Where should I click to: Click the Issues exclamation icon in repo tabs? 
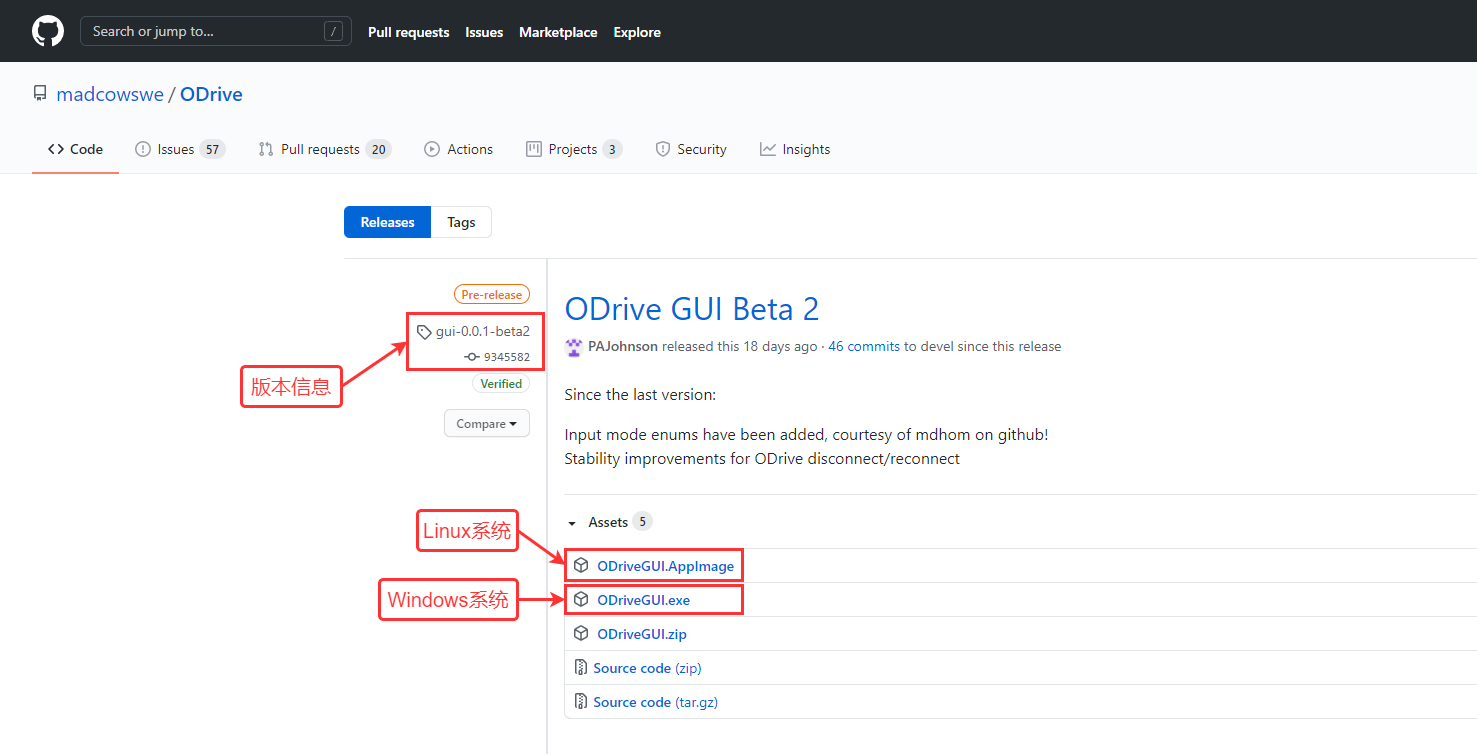143,148
